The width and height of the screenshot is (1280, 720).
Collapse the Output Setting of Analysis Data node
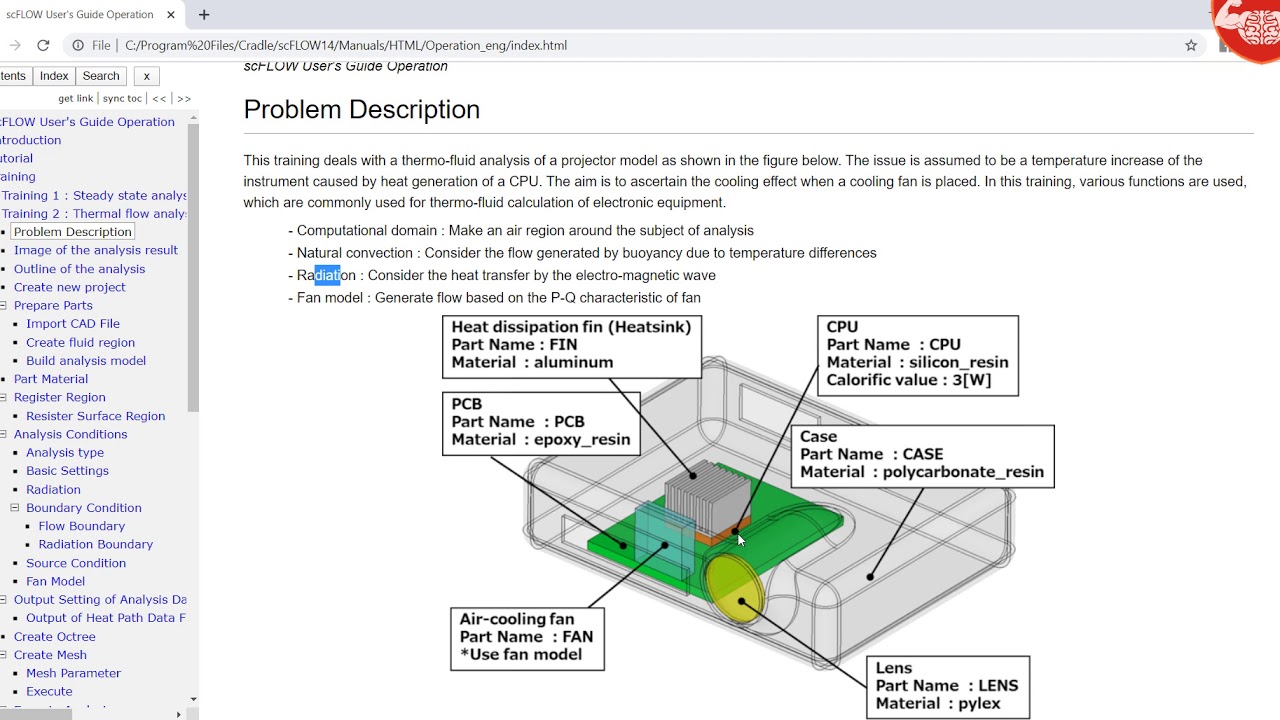pyautogui.click(x=4, y=600)
